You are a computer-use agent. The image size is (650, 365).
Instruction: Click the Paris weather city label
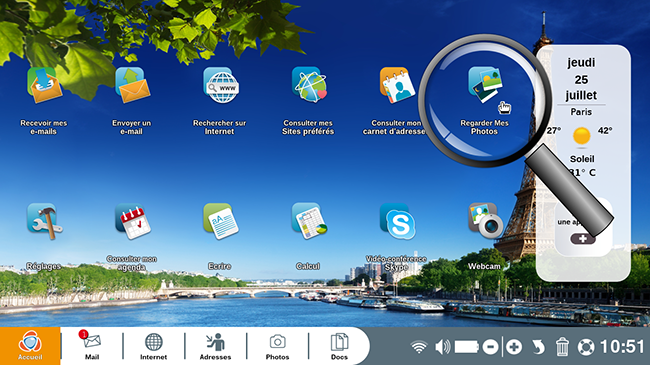tap(581, 112)
